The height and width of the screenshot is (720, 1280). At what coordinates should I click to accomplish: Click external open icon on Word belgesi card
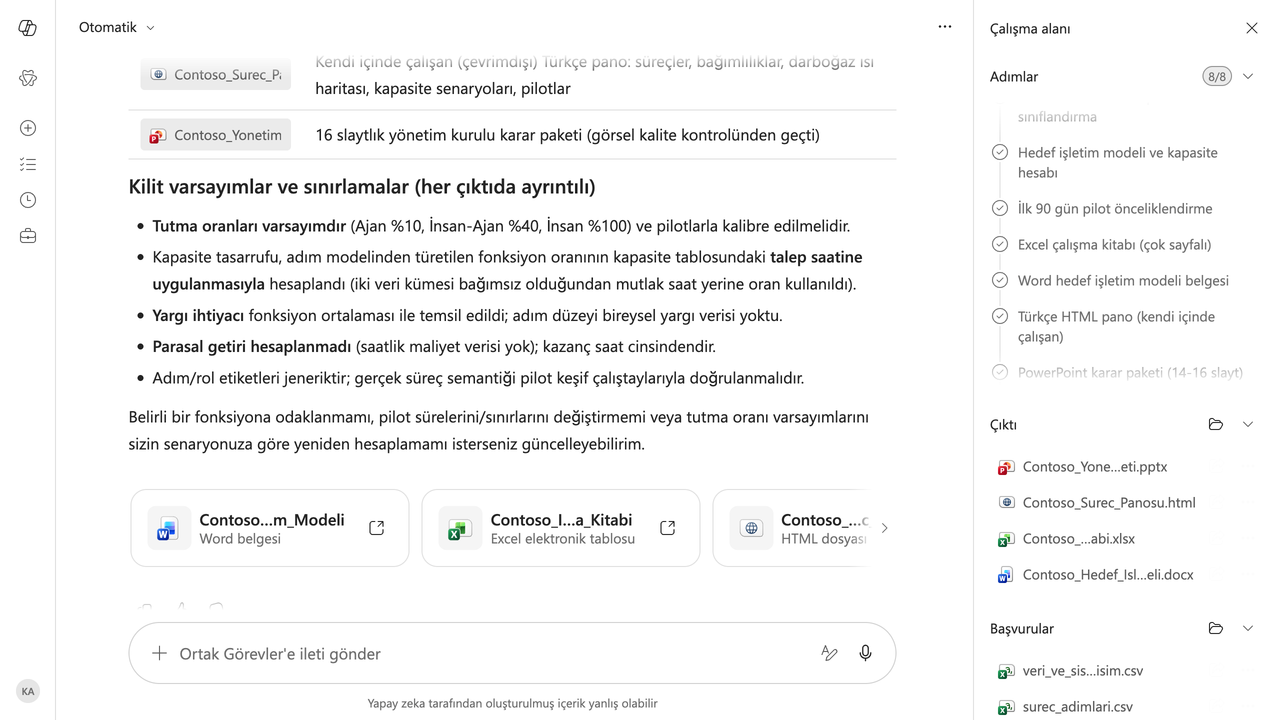pos(377,528)
